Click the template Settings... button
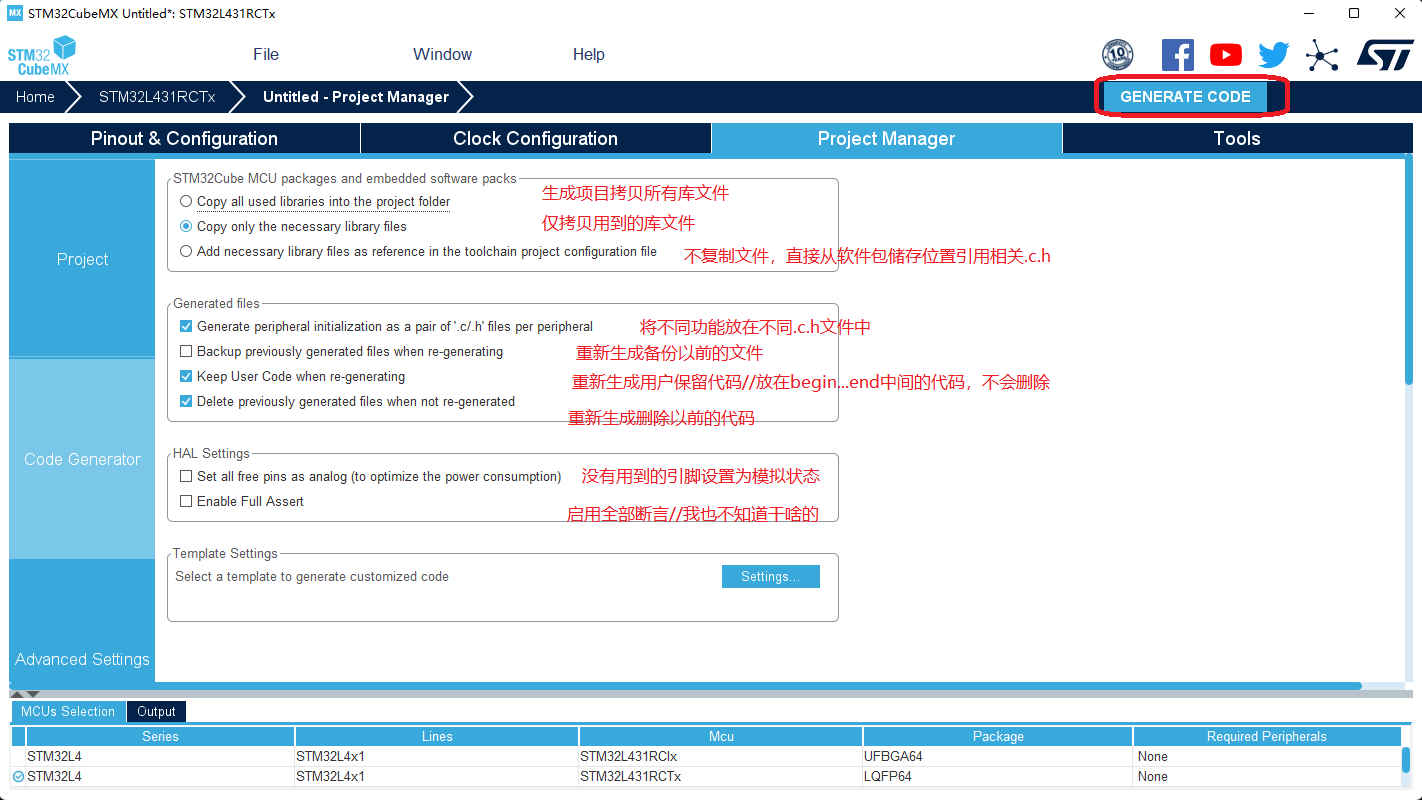This screenshot has width=1422, height=800. coord(770,576)
